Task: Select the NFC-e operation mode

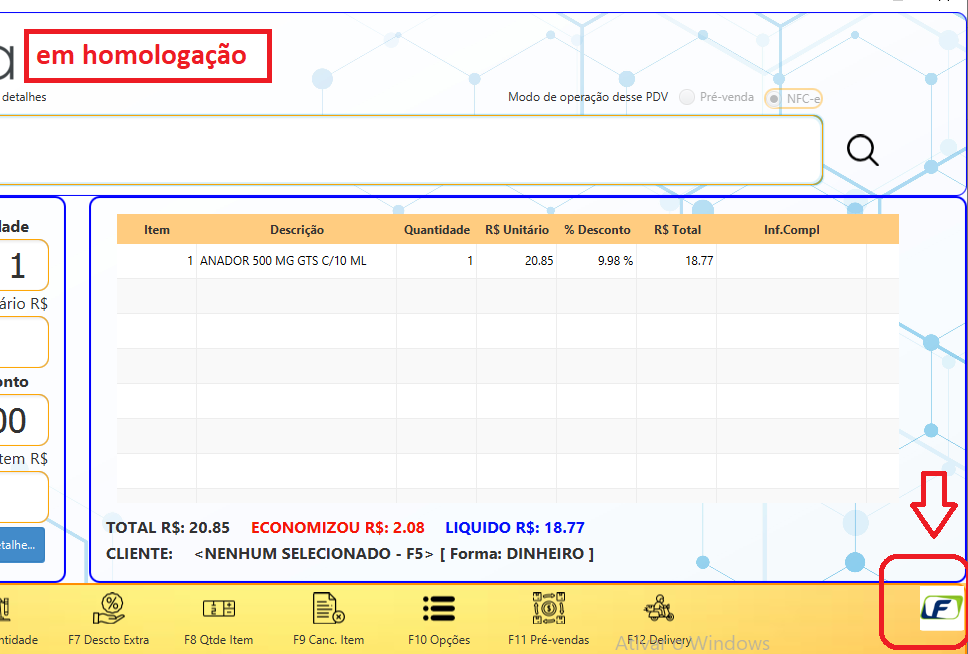Action: pyautogui.click(x=774, y=98)
